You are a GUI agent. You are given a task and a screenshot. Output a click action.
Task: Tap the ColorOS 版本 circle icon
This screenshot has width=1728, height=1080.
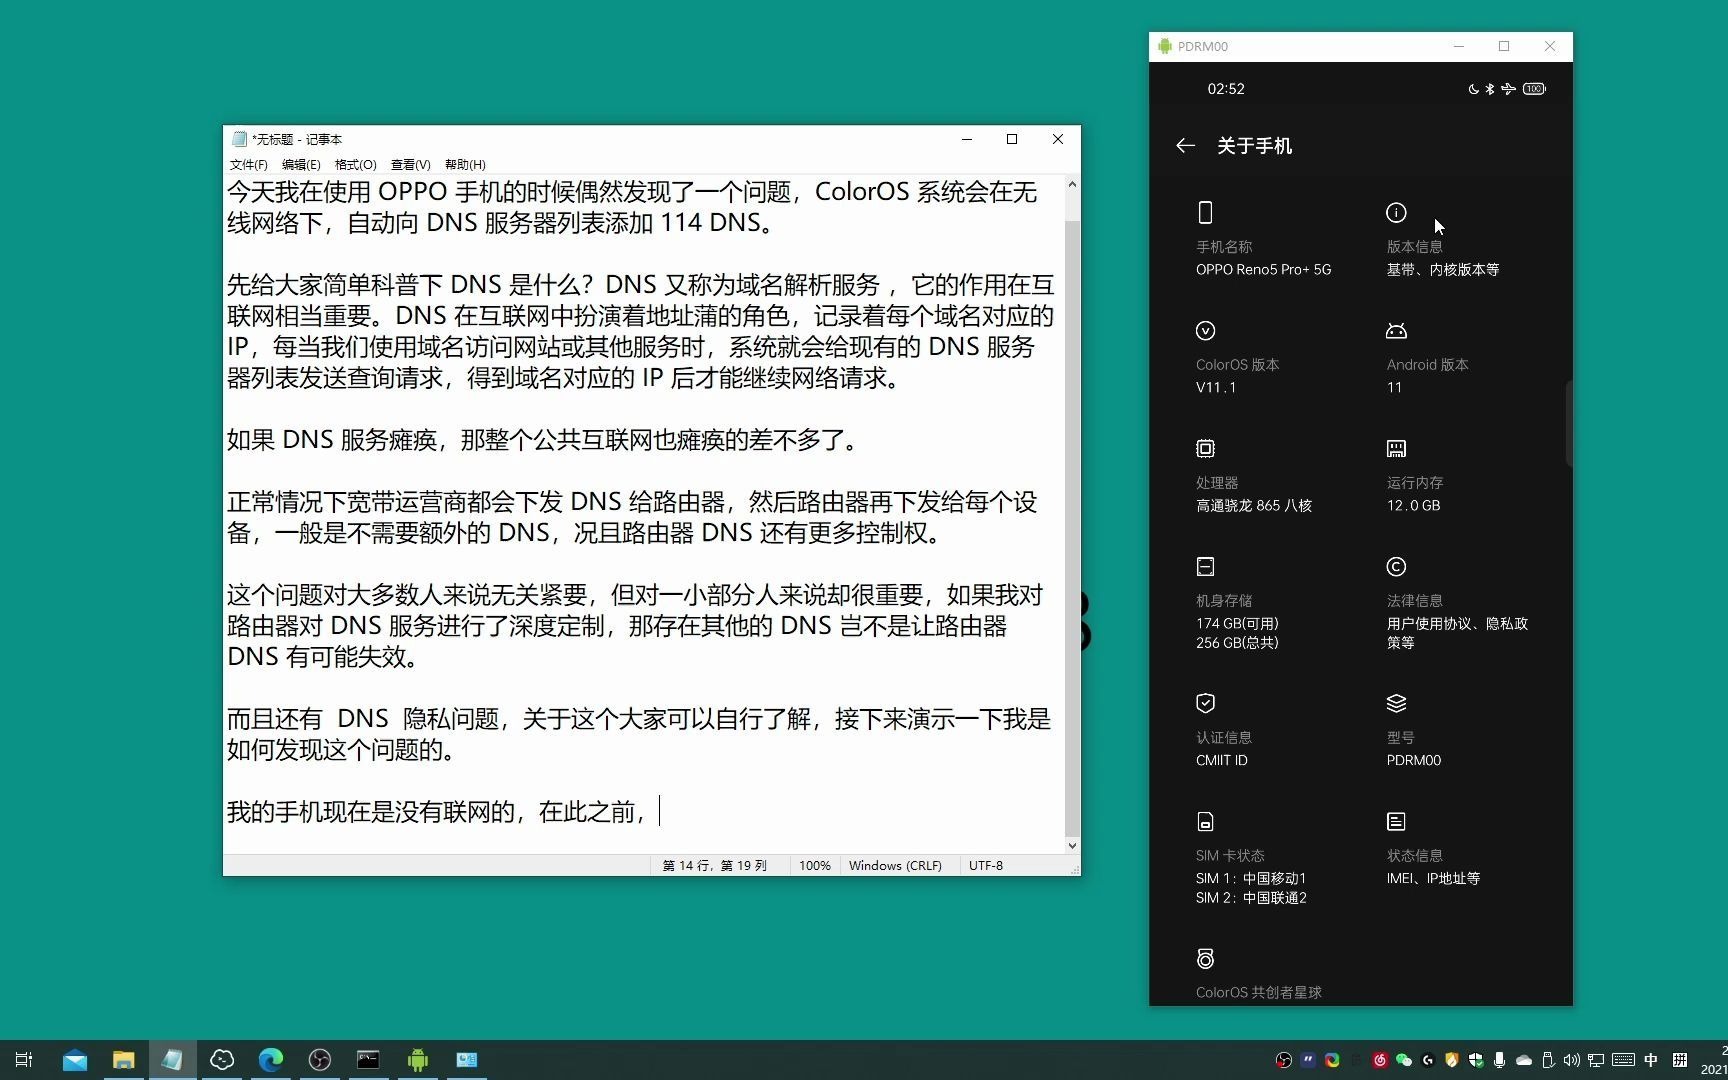coord(1205,331)
